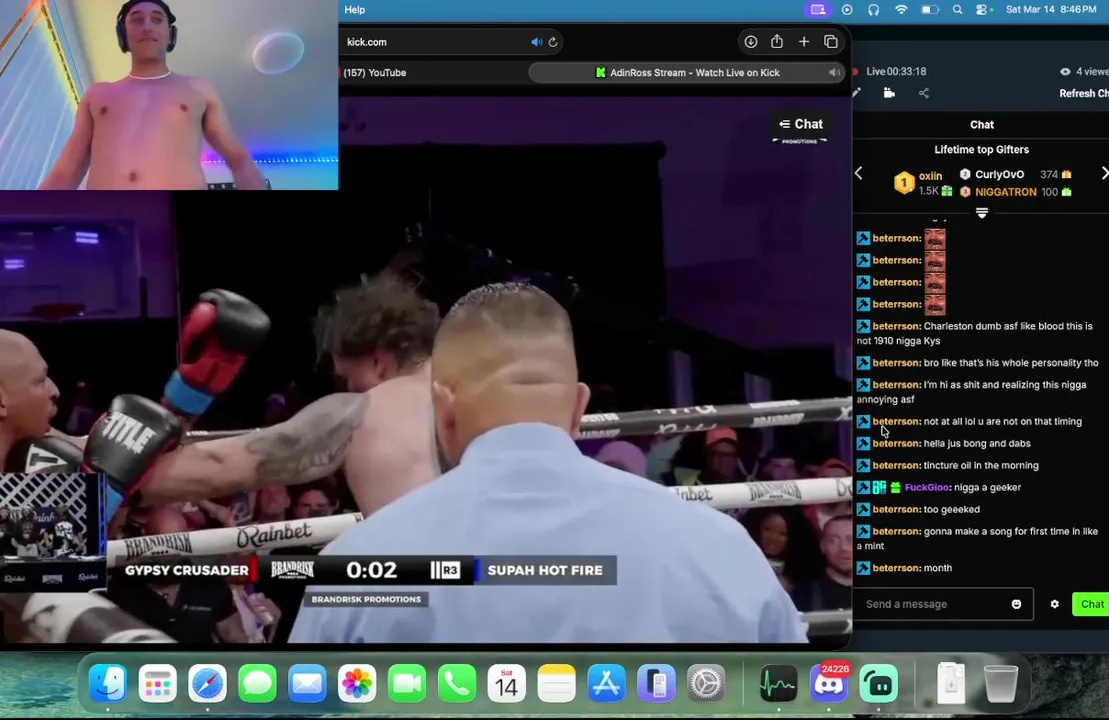Open FuckGloo's username in chat
This screenshot has width=1109, height=720.
tap(927, 487)
